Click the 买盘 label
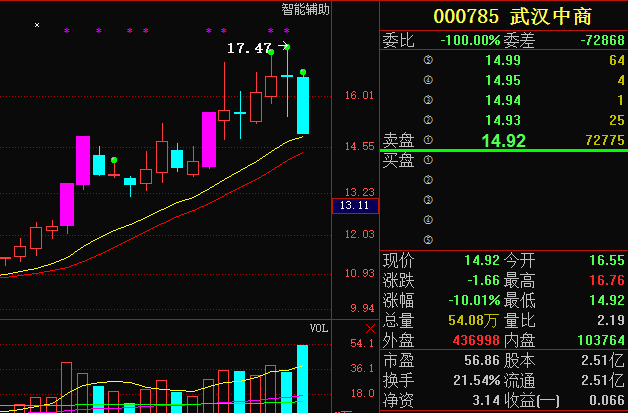 [x=398, y=161]
